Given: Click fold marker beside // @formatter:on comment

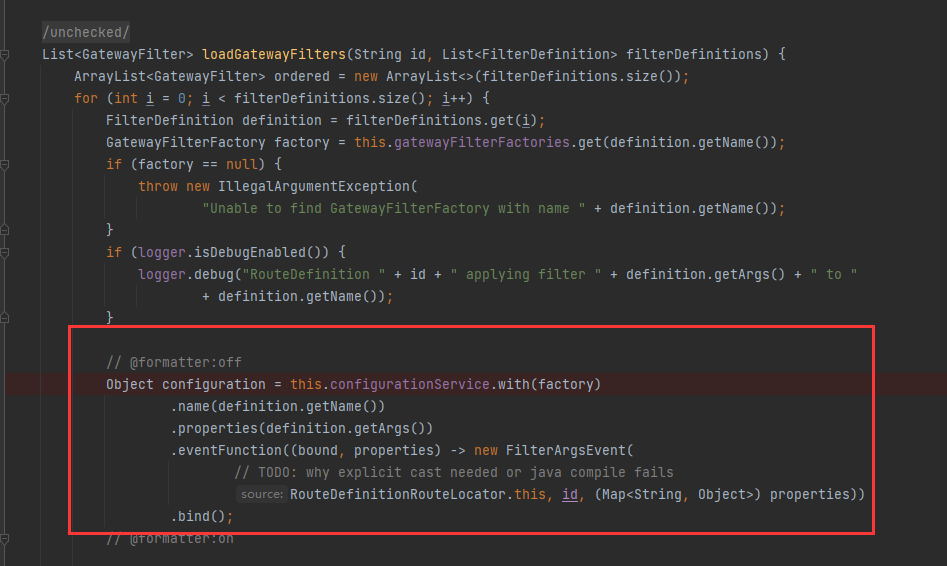Looking at the screenshot, I should pos(5,538).
